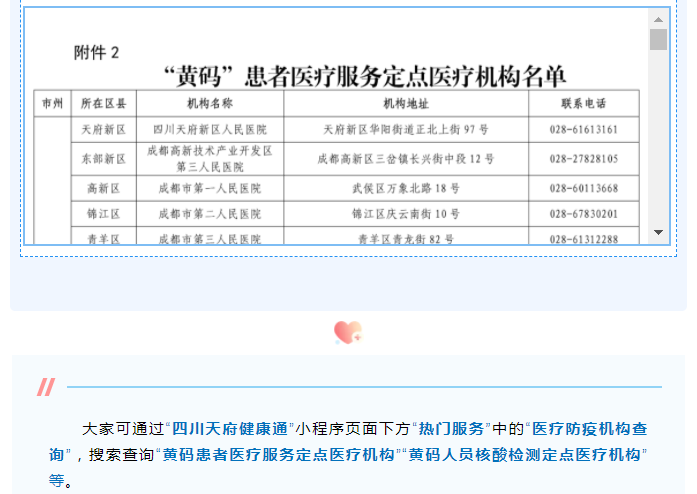
Task: Click phone number 028-67830201
Action: [584, 214]
